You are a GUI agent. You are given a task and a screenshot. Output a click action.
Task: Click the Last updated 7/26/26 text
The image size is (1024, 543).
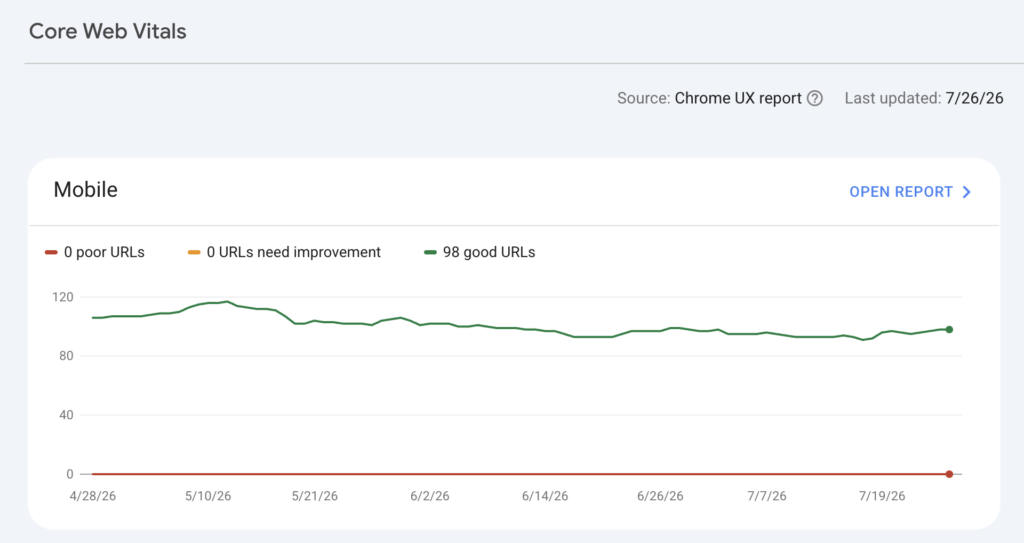[x=923, y=99]
